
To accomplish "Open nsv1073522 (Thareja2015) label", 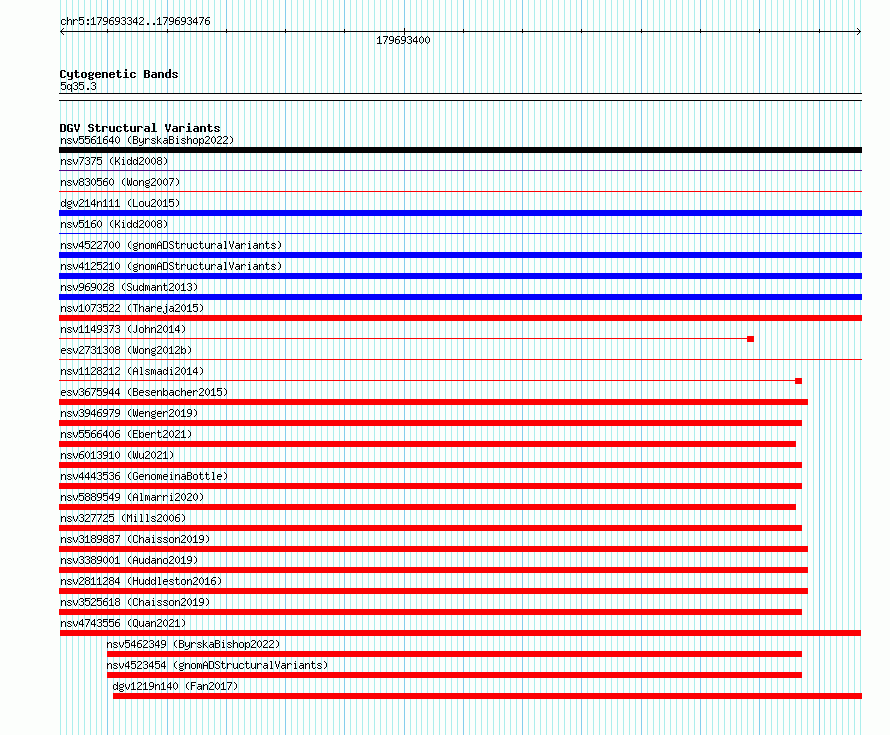I will click(132, 308).
